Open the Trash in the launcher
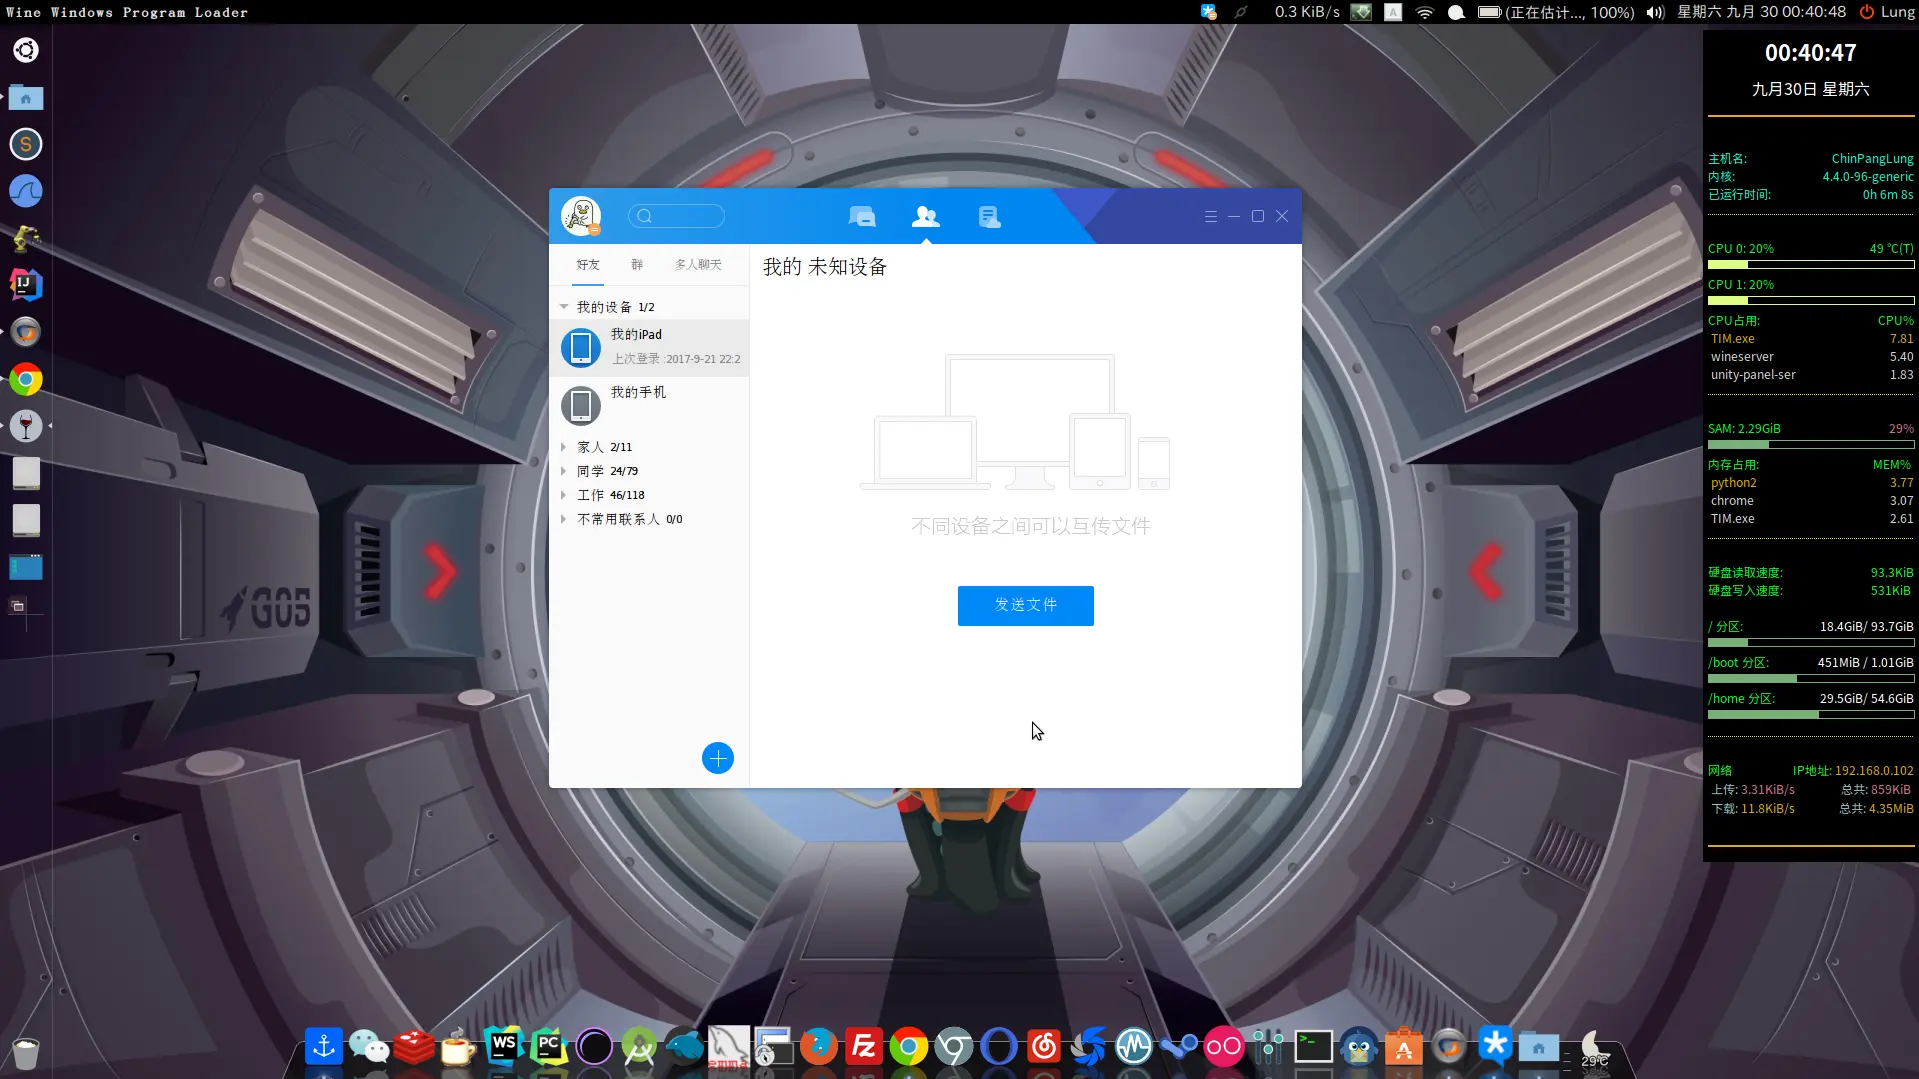Screen dimensions: 1919x1079 point(26,1052)
